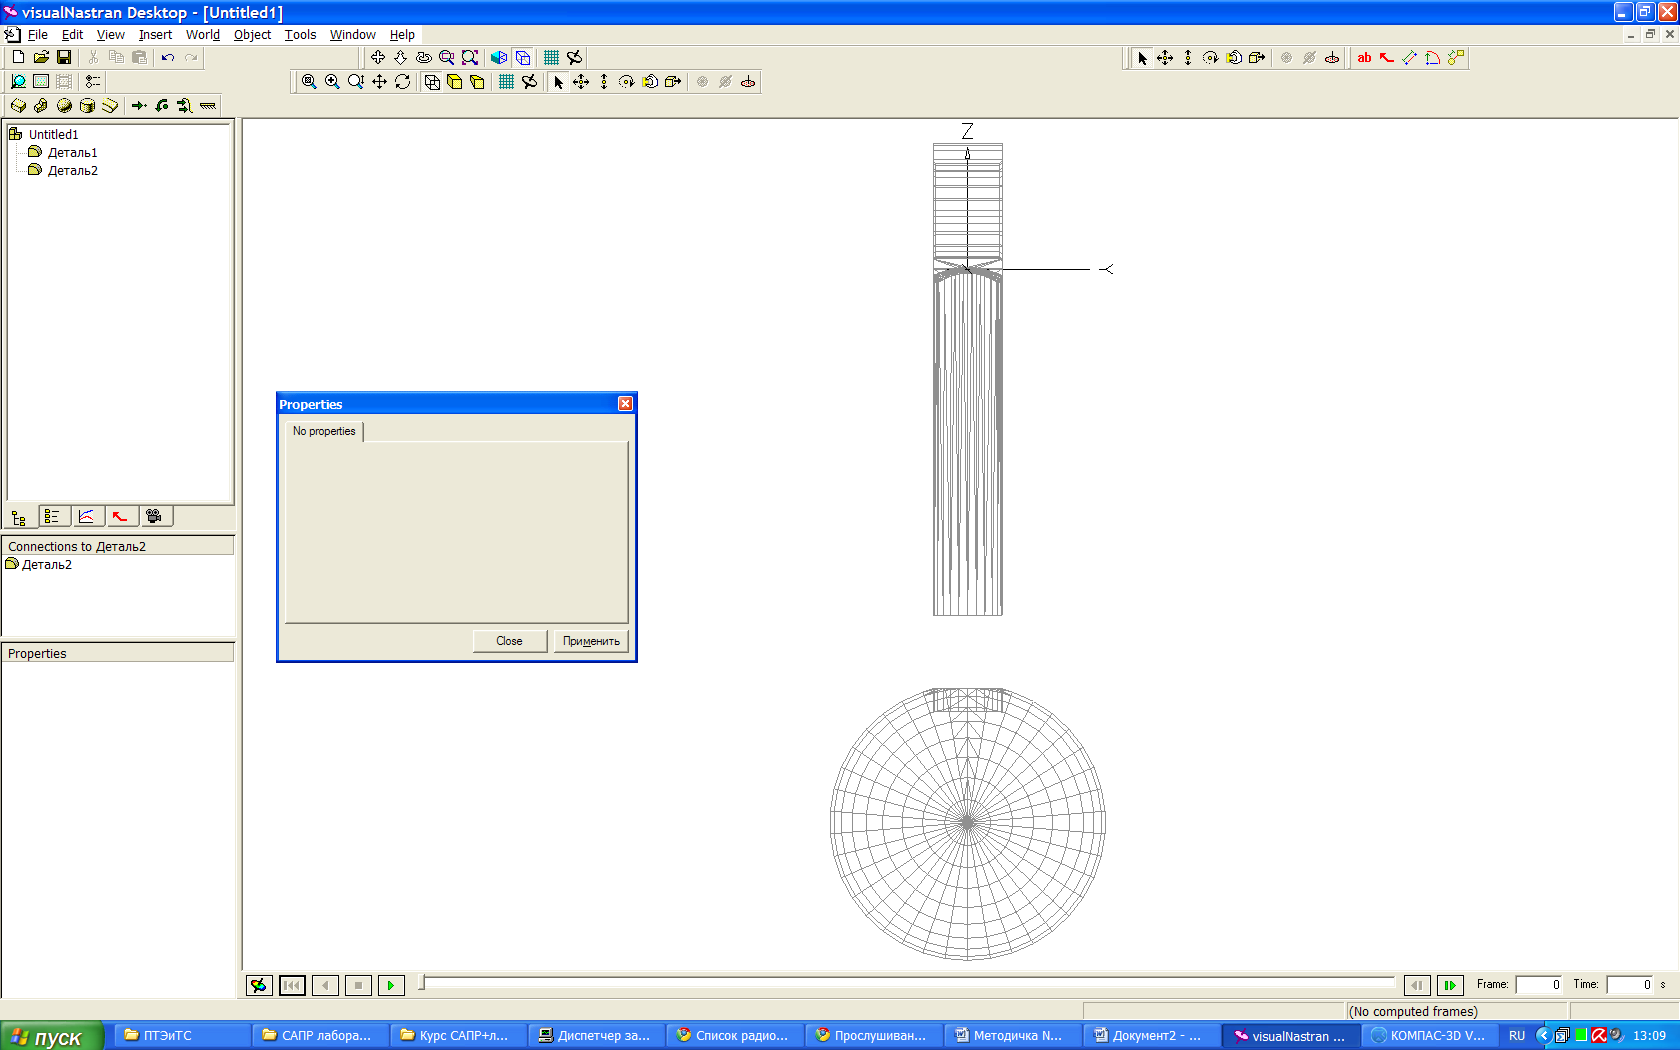Click the Undo arrow icon

168,58
